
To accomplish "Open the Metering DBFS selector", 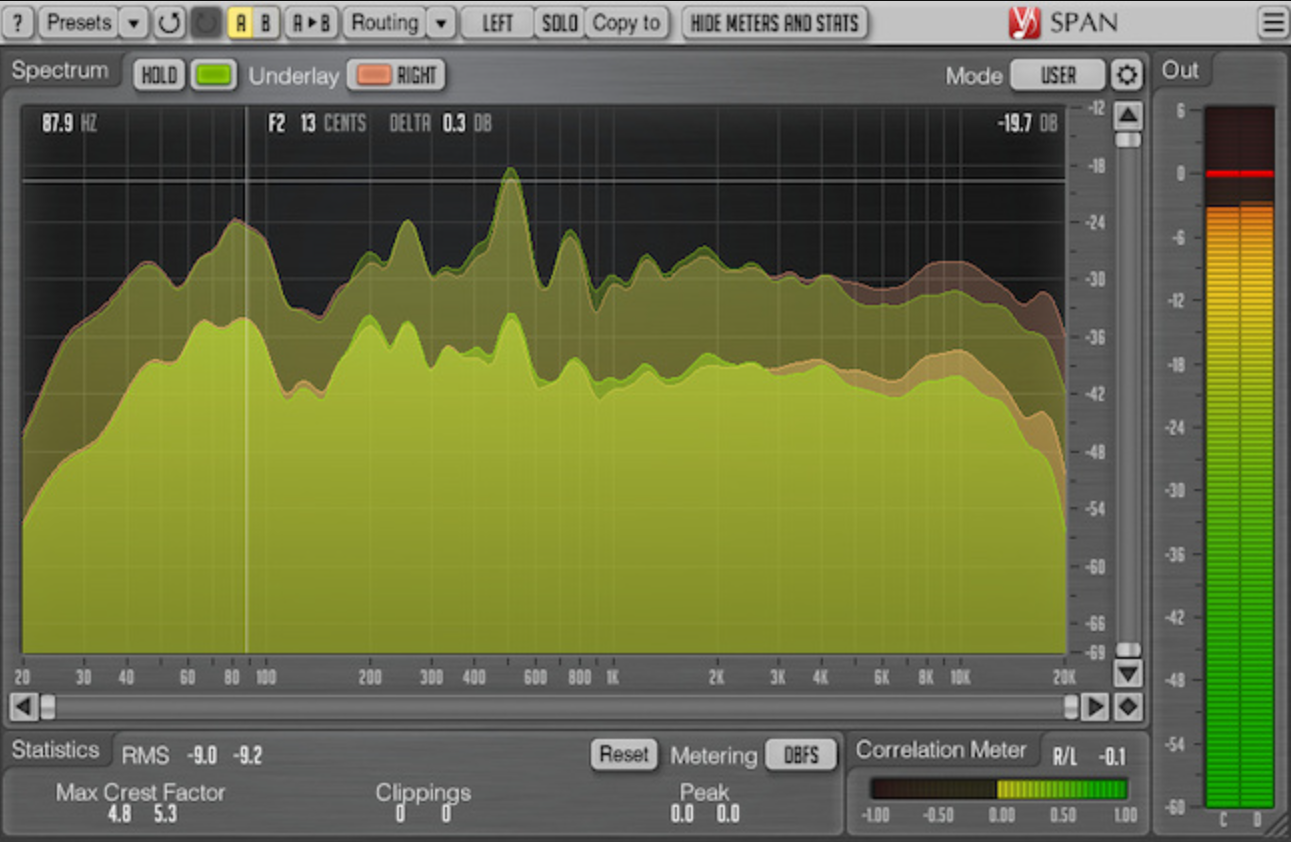I will pyautogui.click(x=800, y=755).
